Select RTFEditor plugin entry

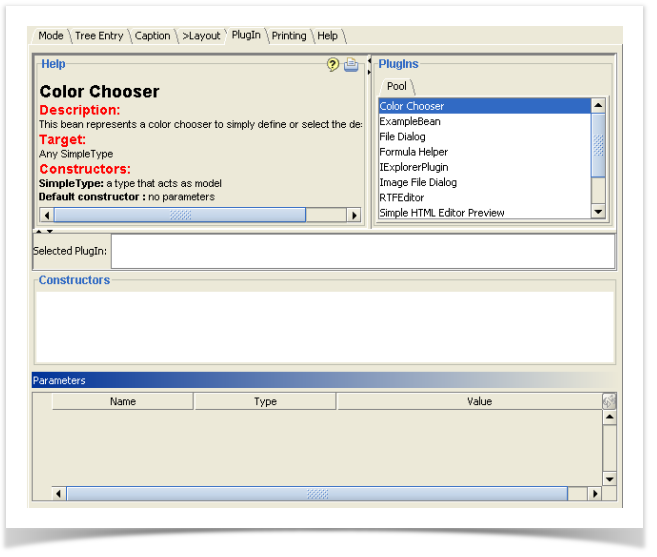click(x=401, y=197)
